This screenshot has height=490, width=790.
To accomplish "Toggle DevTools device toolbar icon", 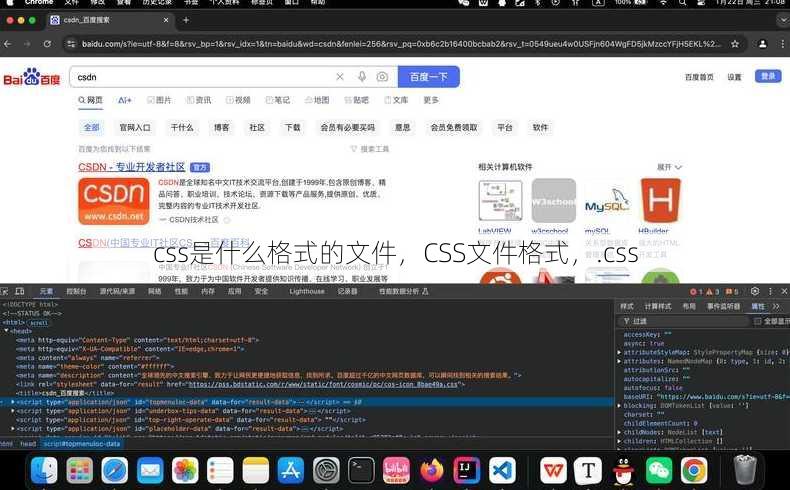I will click(20, 291).
